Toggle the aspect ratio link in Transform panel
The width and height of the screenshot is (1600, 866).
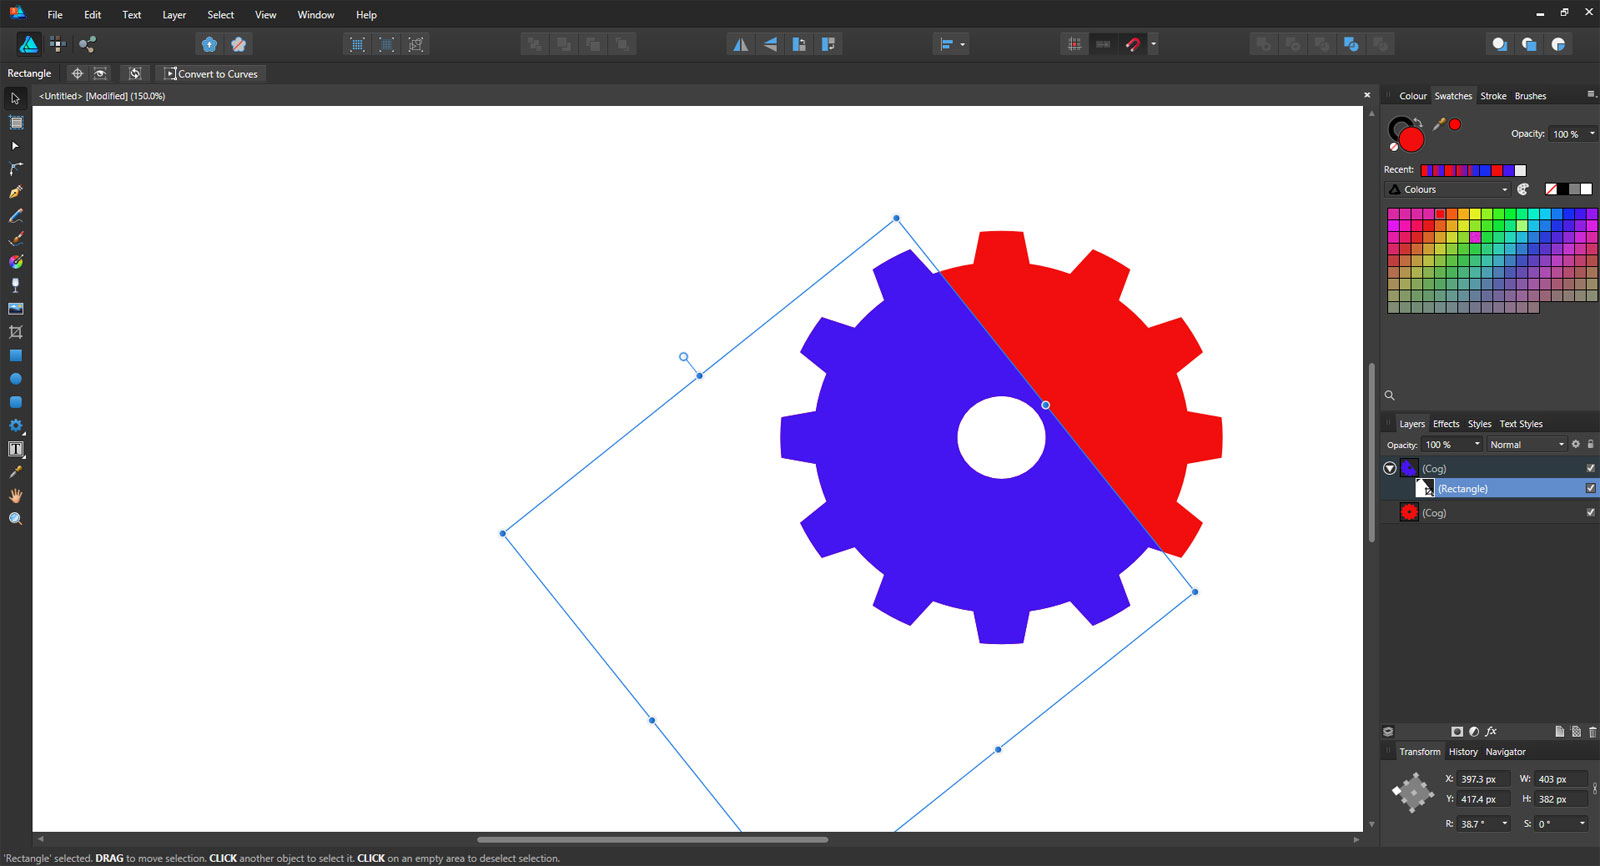(x=1595, y=789)
